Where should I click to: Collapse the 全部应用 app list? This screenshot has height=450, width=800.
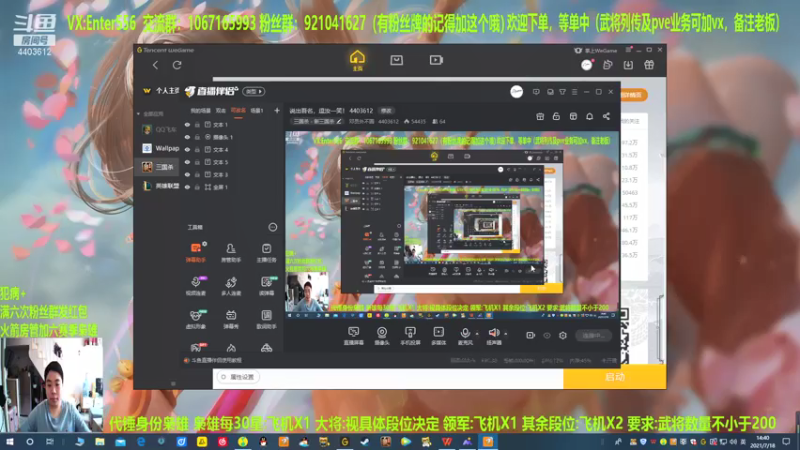[139, 114]
